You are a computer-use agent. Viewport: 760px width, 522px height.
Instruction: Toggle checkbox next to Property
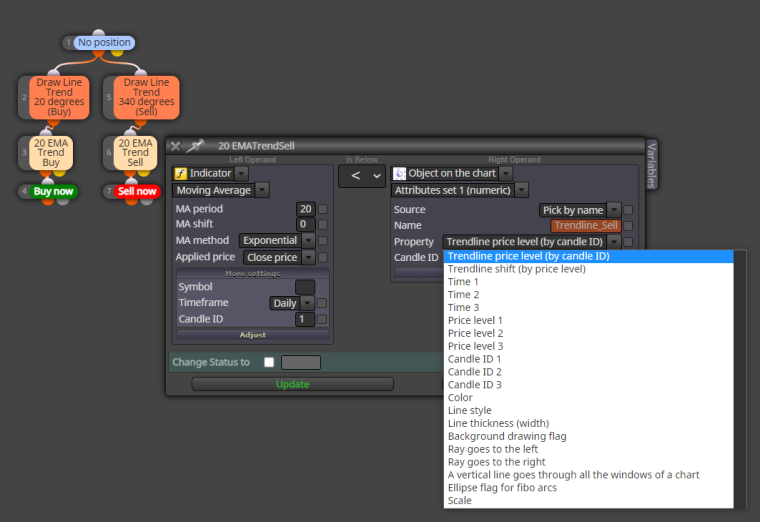tap(628, 241)
